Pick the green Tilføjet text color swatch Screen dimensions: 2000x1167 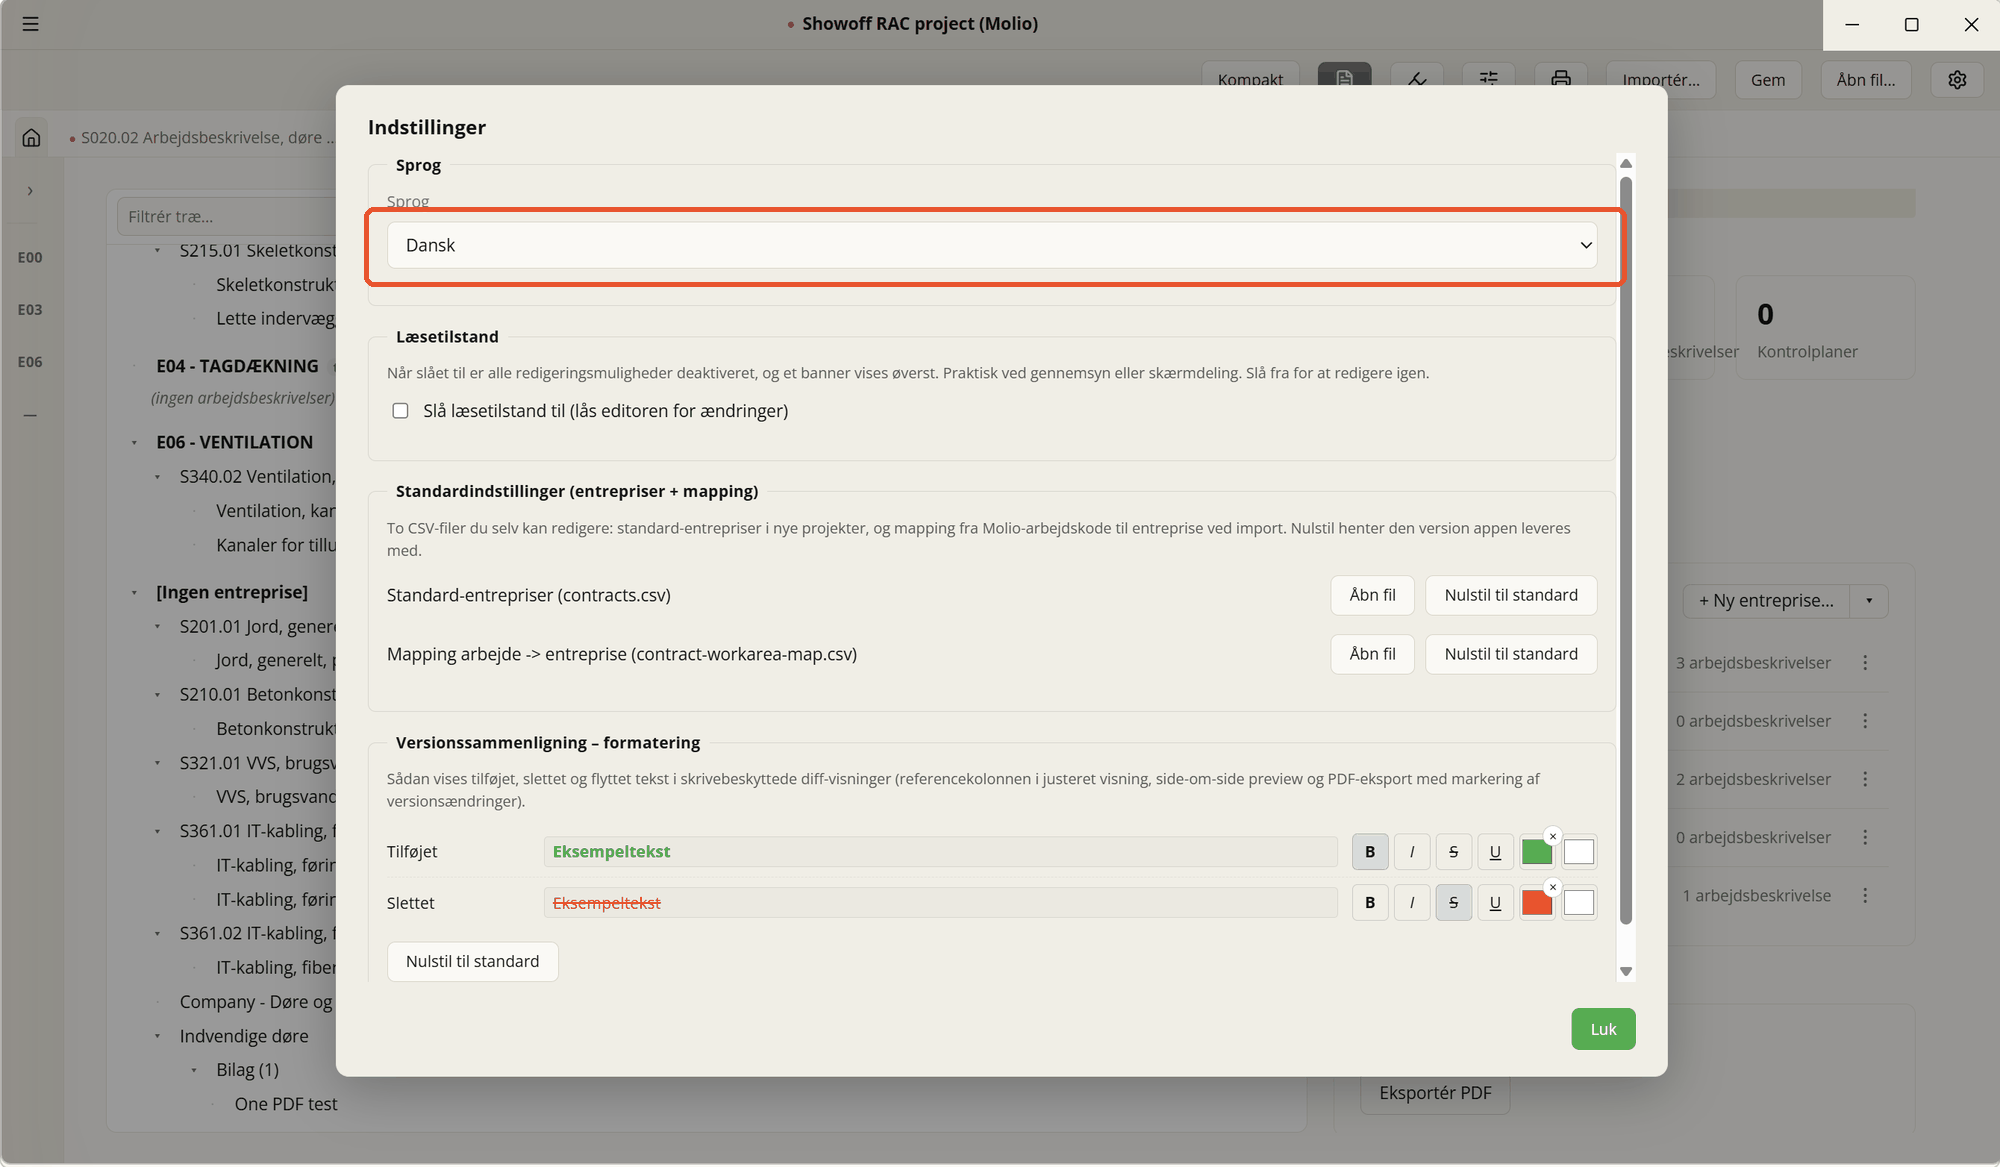(x=1536, y=852)
